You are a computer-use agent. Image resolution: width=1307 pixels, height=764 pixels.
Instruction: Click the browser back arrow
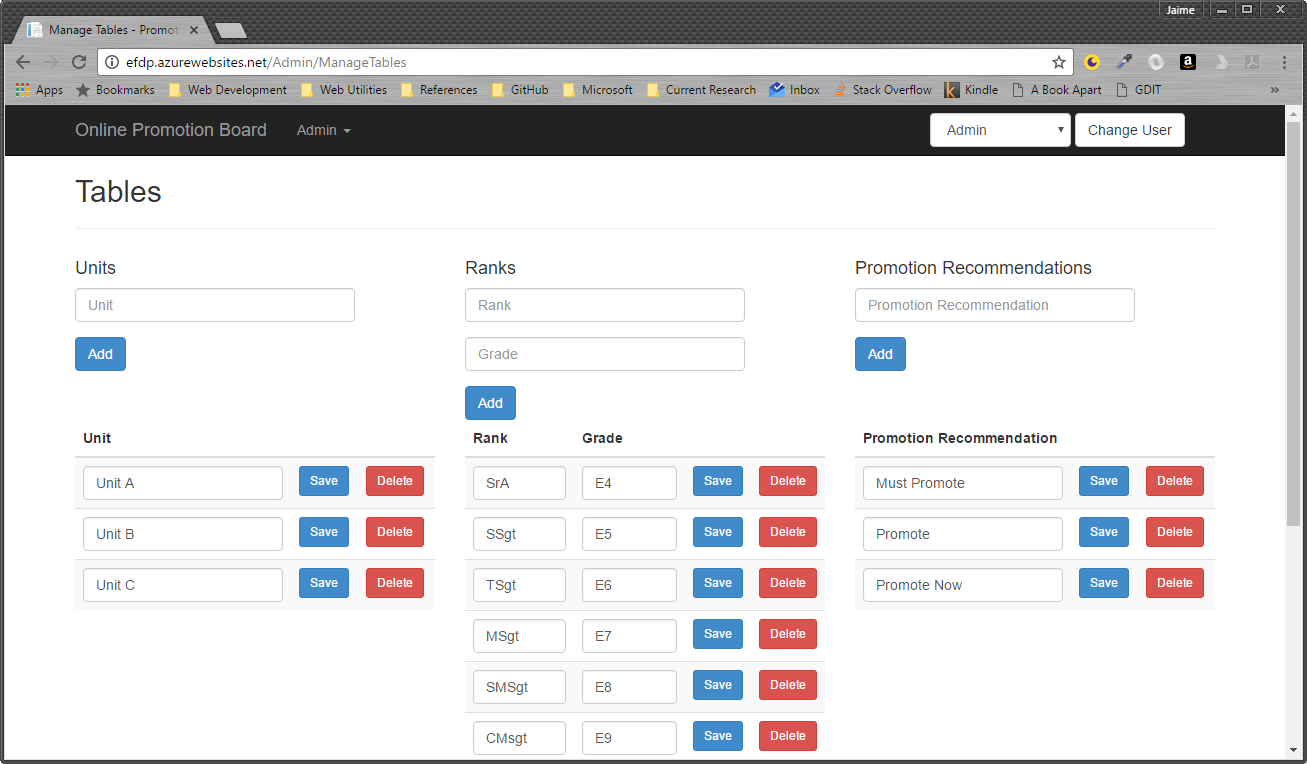click(23, 62)
